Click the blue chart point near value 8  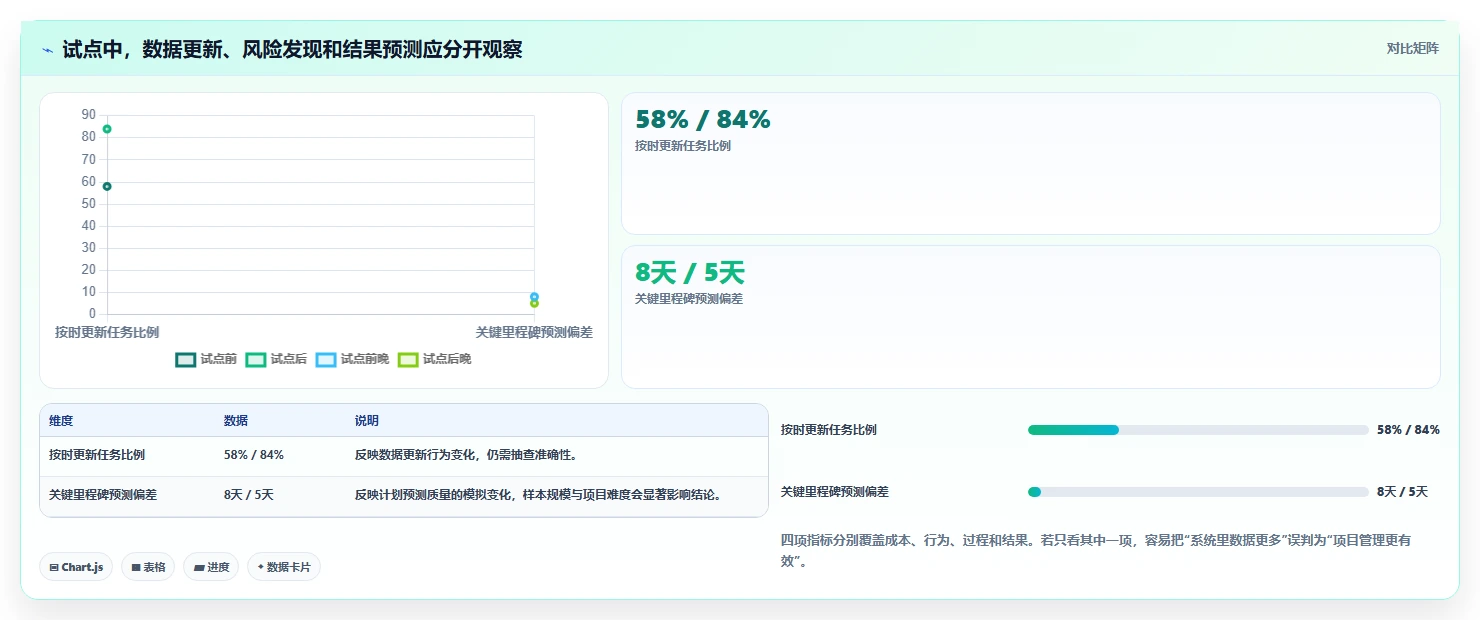point(534,296)
